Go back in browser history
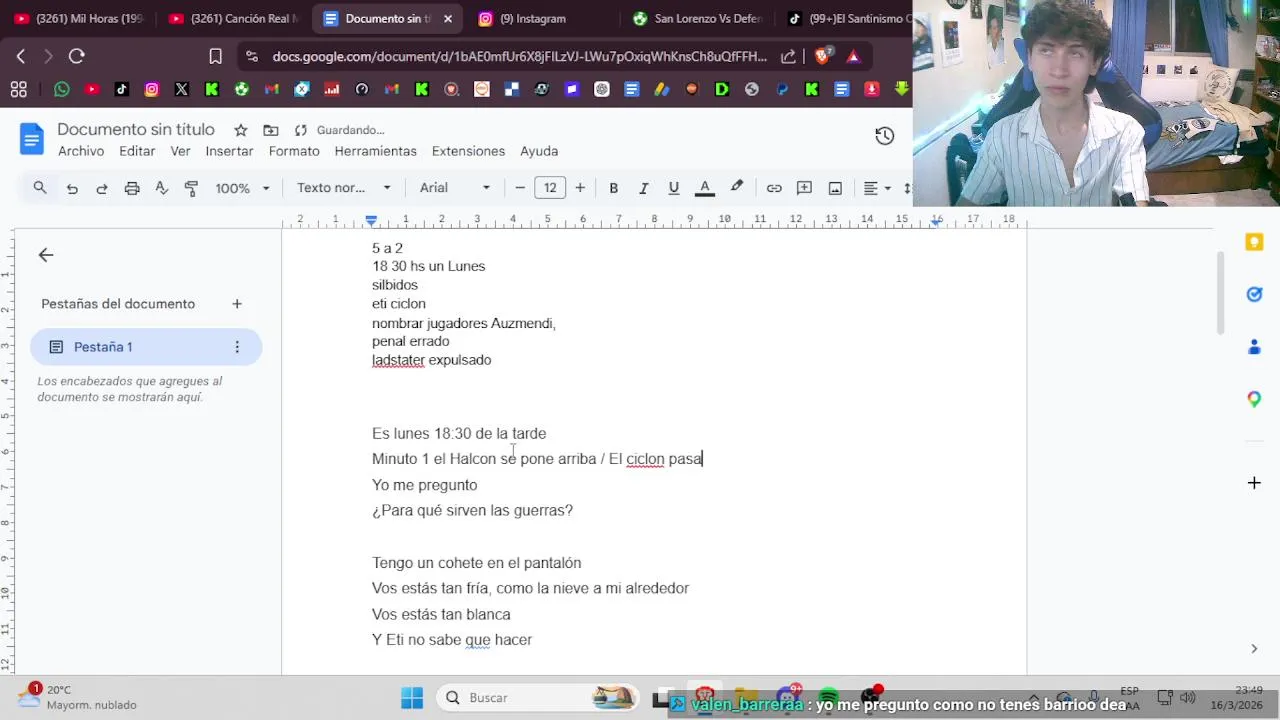This screenshot has width=1280, height=720. [x=21, y=57]
